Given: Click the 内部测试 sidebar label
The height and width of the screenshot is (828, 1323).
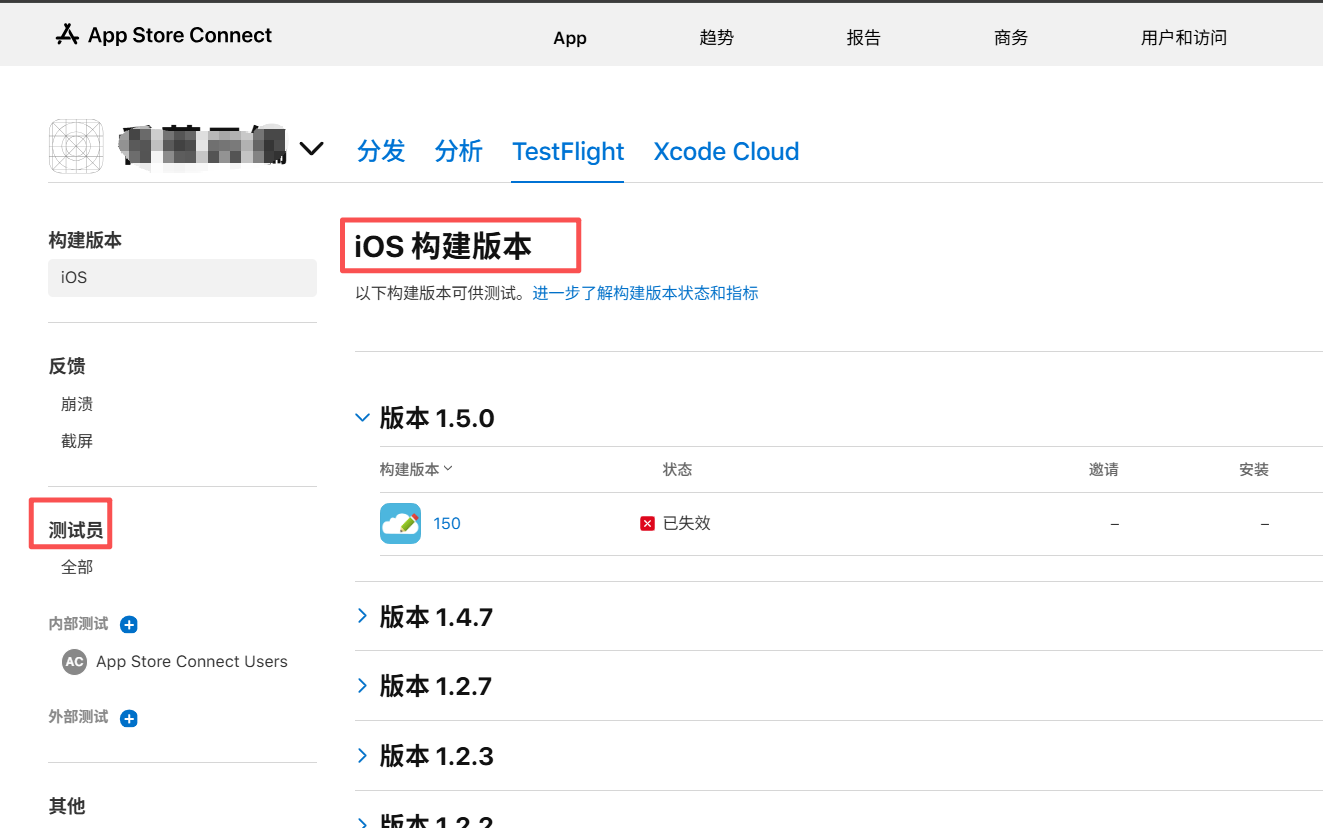Looking at the screenshot, I should (78, 624).
